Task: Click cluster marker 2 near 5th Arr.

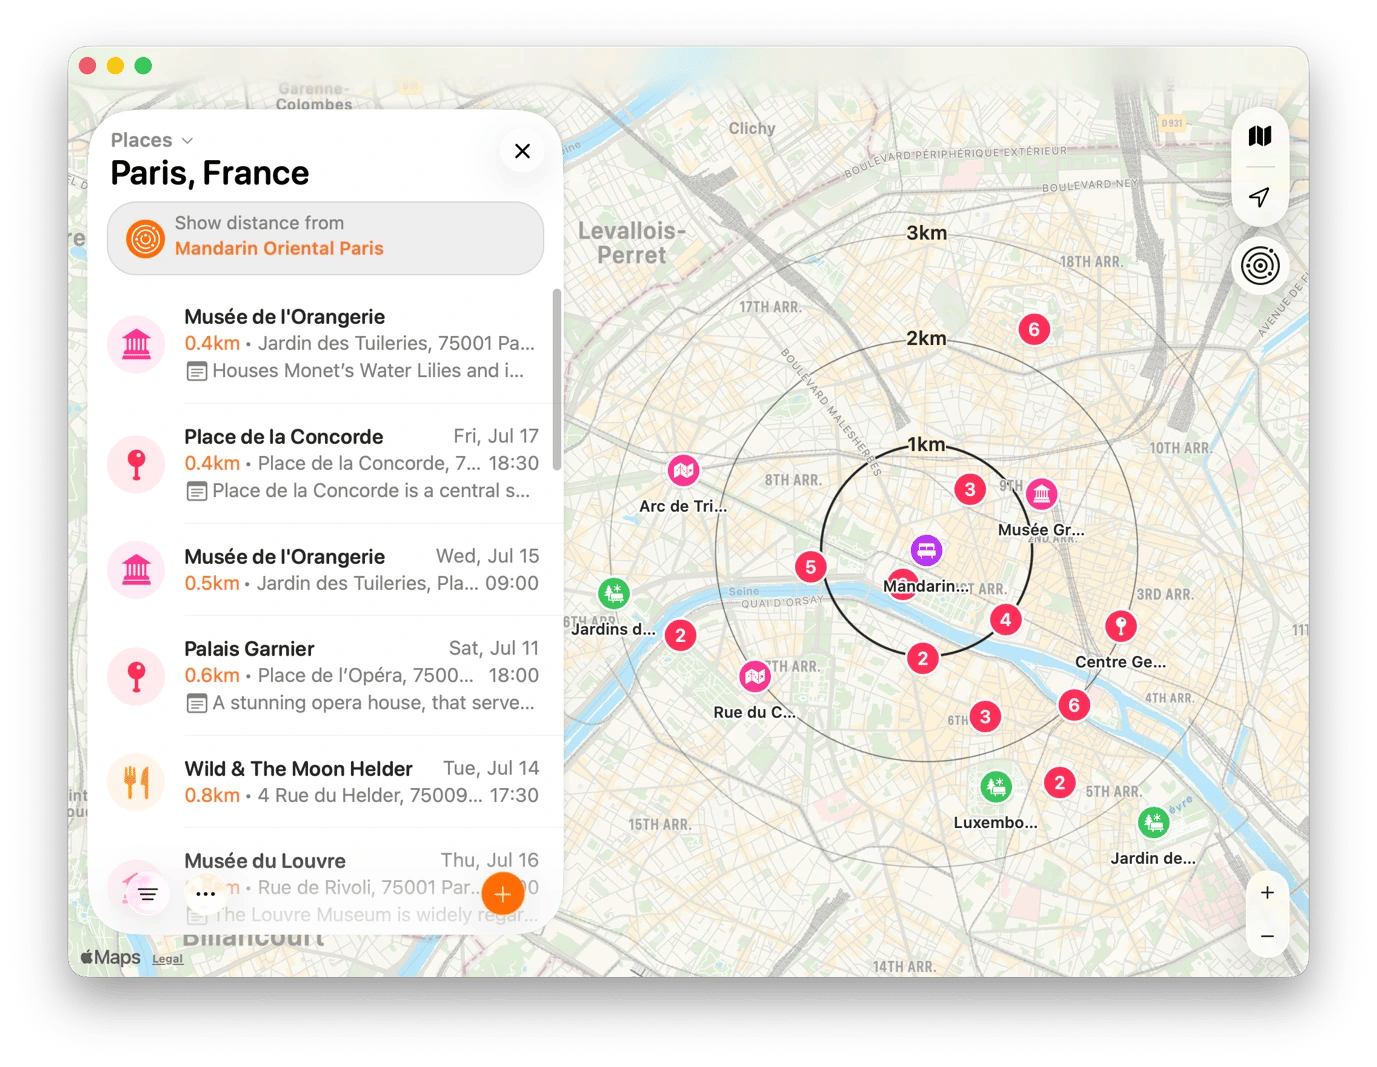Action: click(1060, 783)
